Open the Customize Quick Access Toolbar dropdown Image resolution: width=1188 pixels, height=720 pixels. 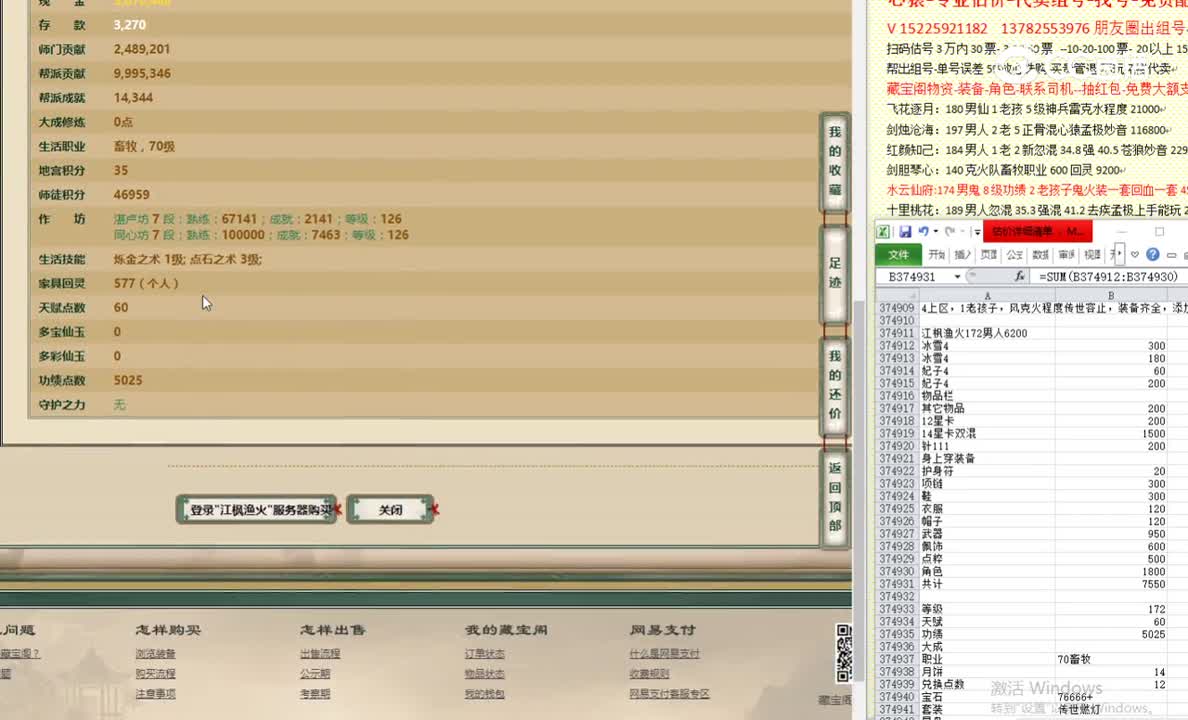pyautogui.click(x=977, y=231)
